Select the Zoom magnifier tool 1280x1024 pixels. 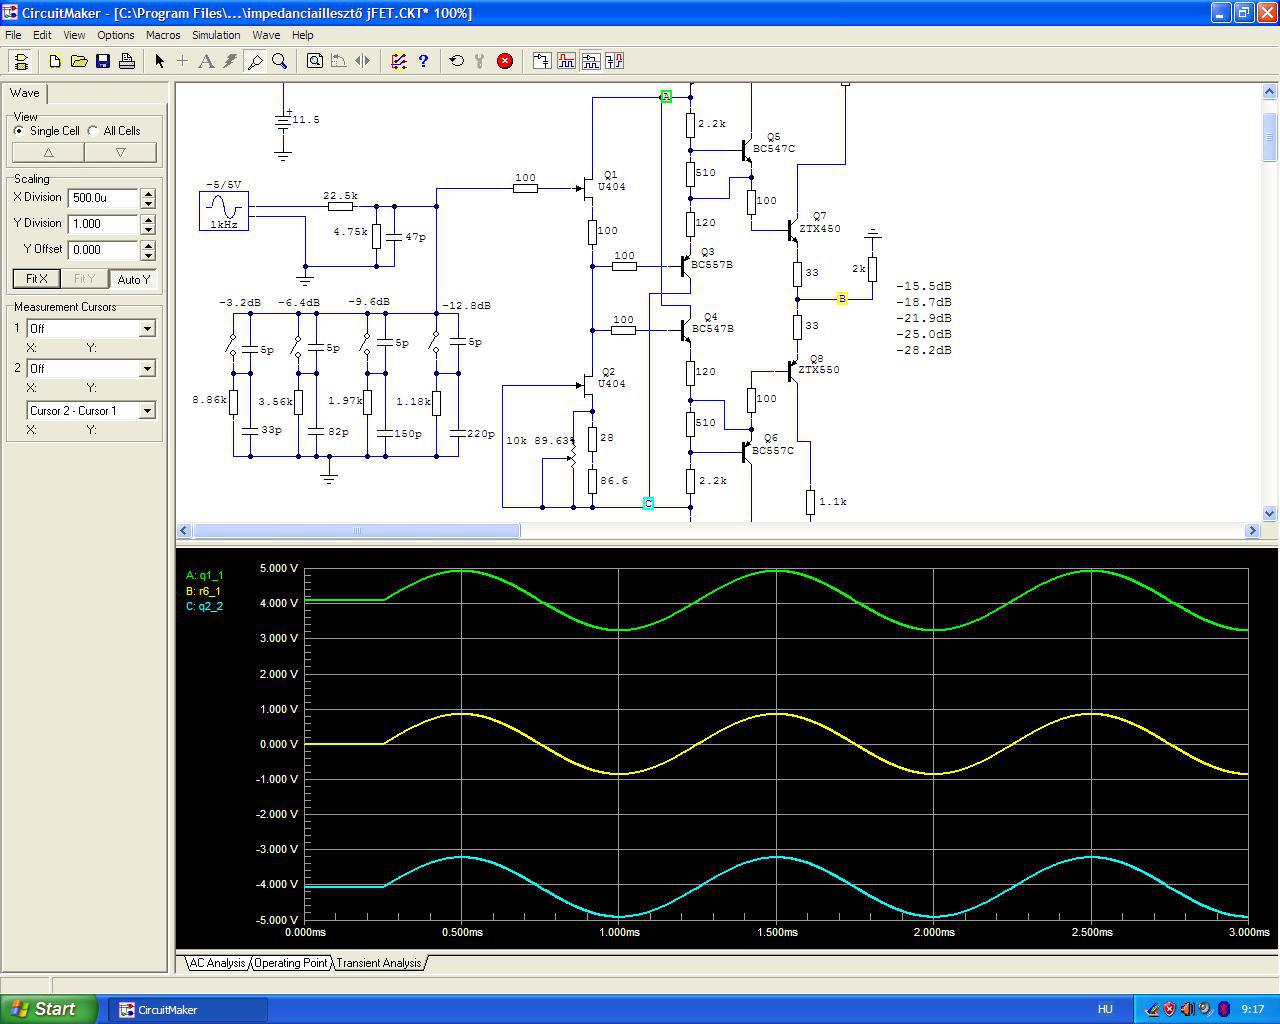(280, 61)
